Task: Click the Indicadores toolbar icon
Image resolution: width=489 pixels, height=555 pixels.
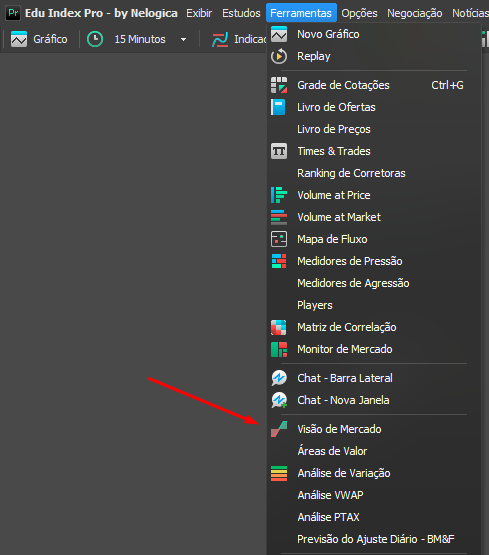Action: tap(220, 39)
